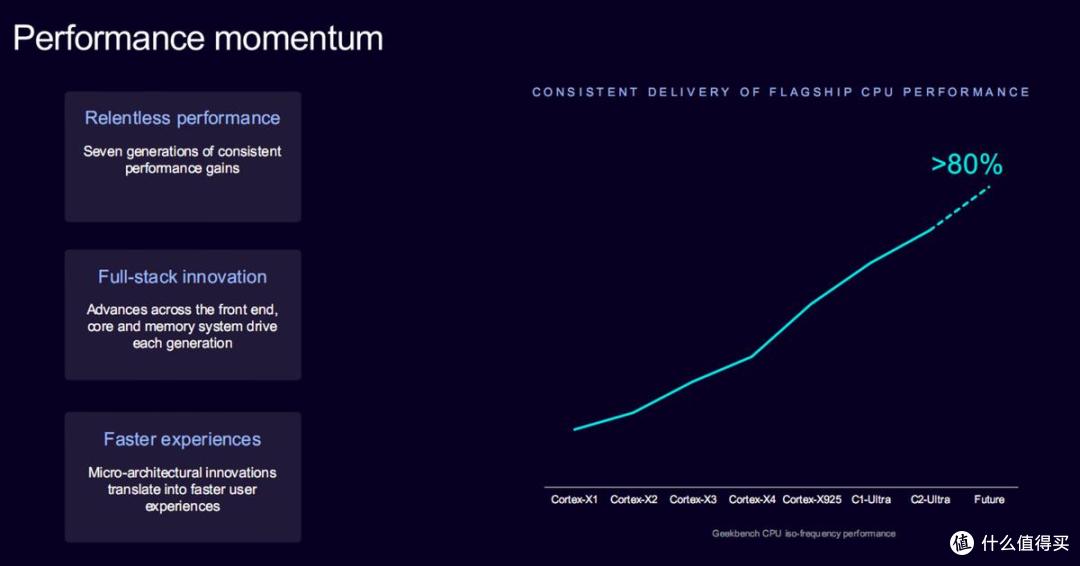Select the Relentless performance card heading
This screenshot has width=1080, height=566.
click(183, 118)
